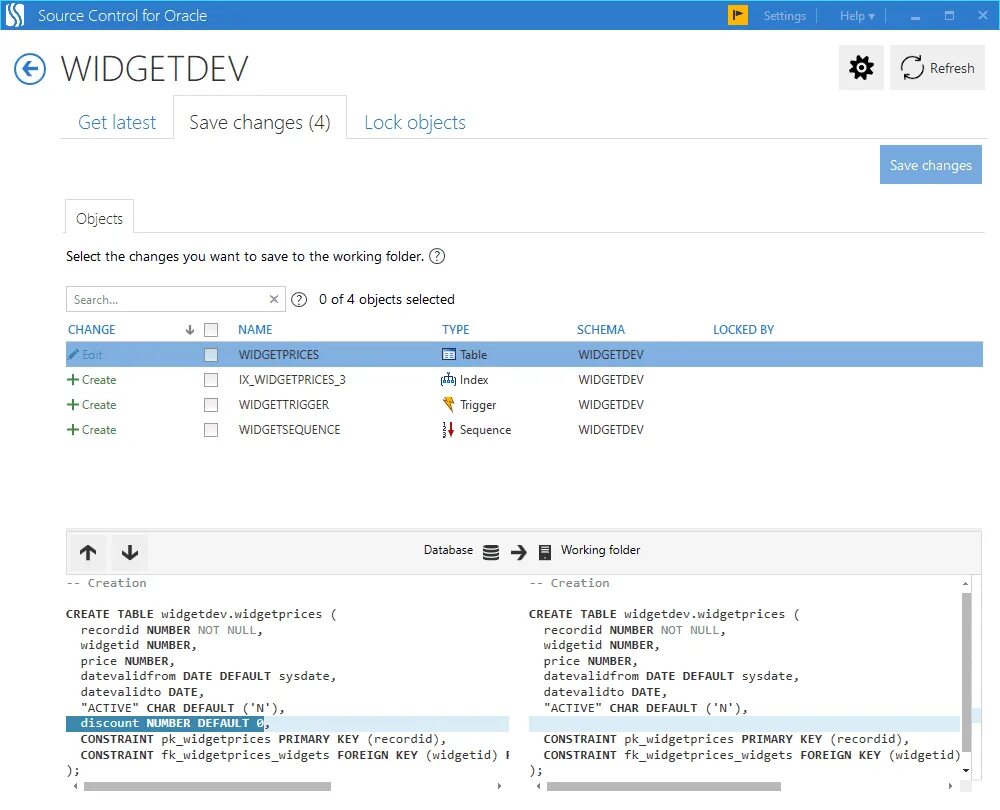Click the Trigger type label on WIDGETTRIGGER row
The height and width of the screenshot is (810, 1000).
click(x=478, y=405)
